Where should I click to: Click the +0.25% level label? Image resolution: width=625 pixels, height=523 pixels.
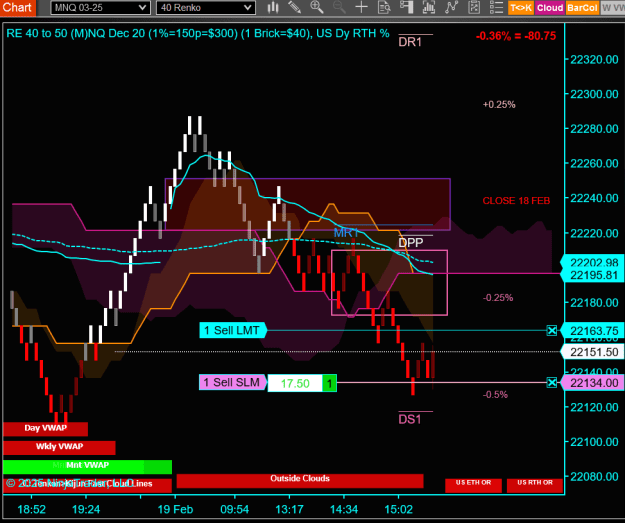[x=499, y=104]
